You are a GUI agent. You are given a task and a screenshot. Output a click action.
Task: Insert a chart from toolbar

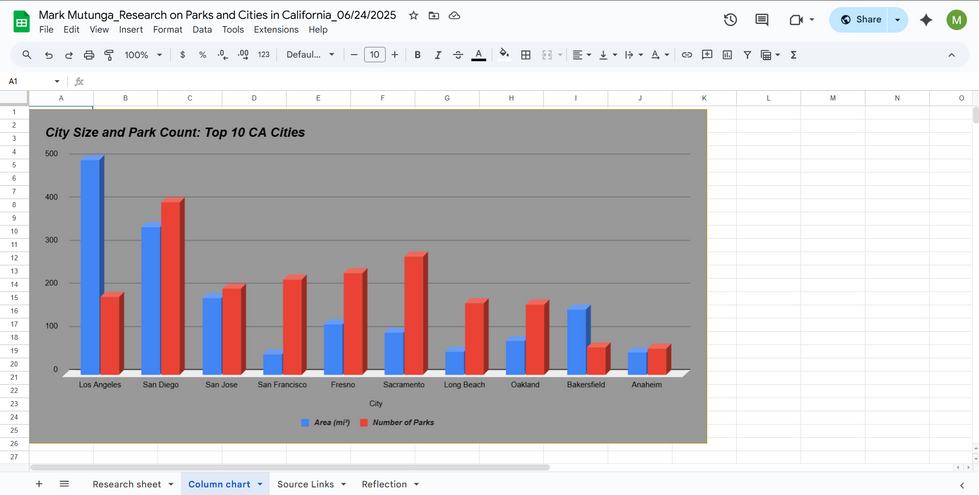[727, 55]
